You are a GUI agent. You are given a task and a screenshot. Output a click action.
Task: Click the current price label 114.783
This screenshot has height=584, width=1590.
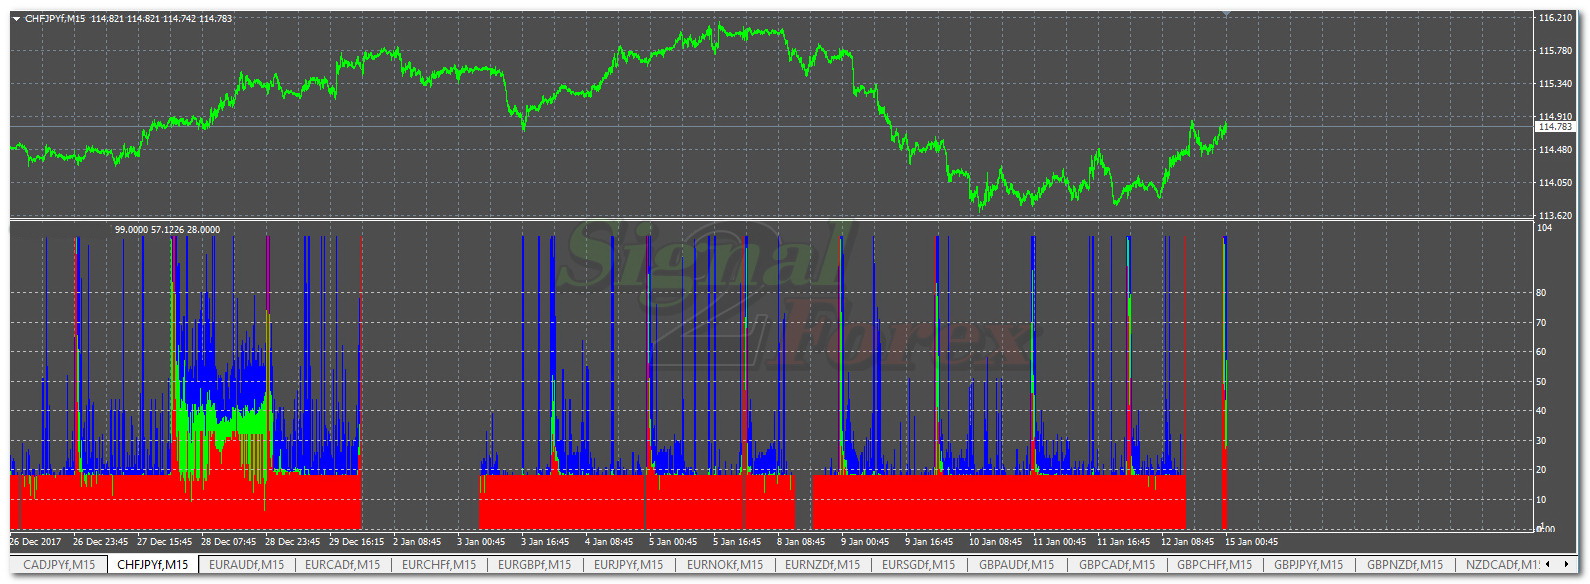click(1555, 127)
